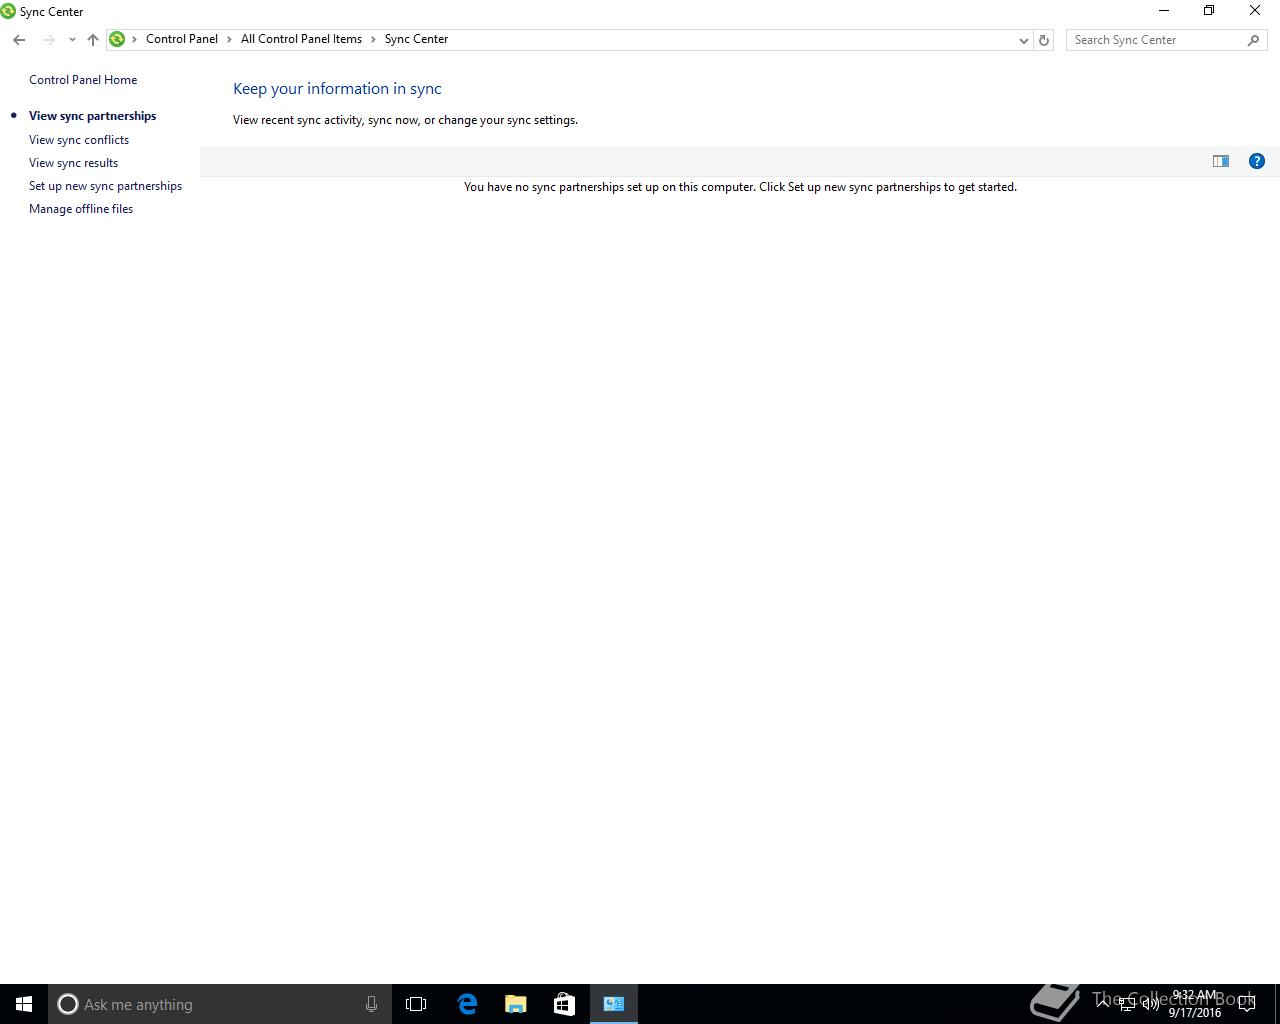Click the Cortana Ask me anything box
Viewport: 1280px width, 1024px height.
pos(220,1004)
